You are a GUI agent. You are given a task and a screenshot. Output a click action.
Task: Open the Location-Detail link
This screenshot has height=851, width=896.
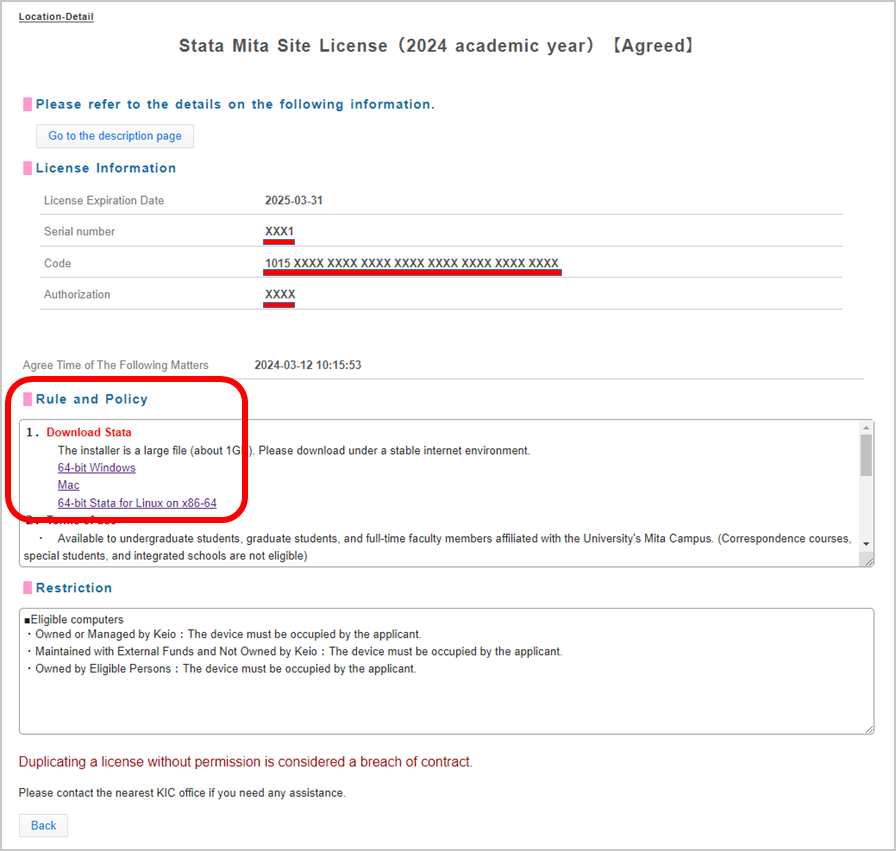pos(56,17)
